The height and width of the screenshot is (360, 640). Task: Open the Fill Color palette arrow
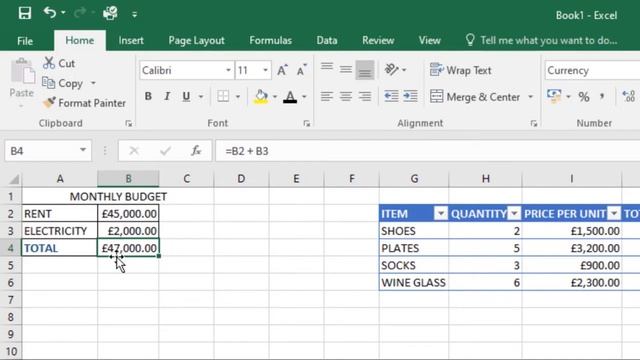(x=275, y=97)
